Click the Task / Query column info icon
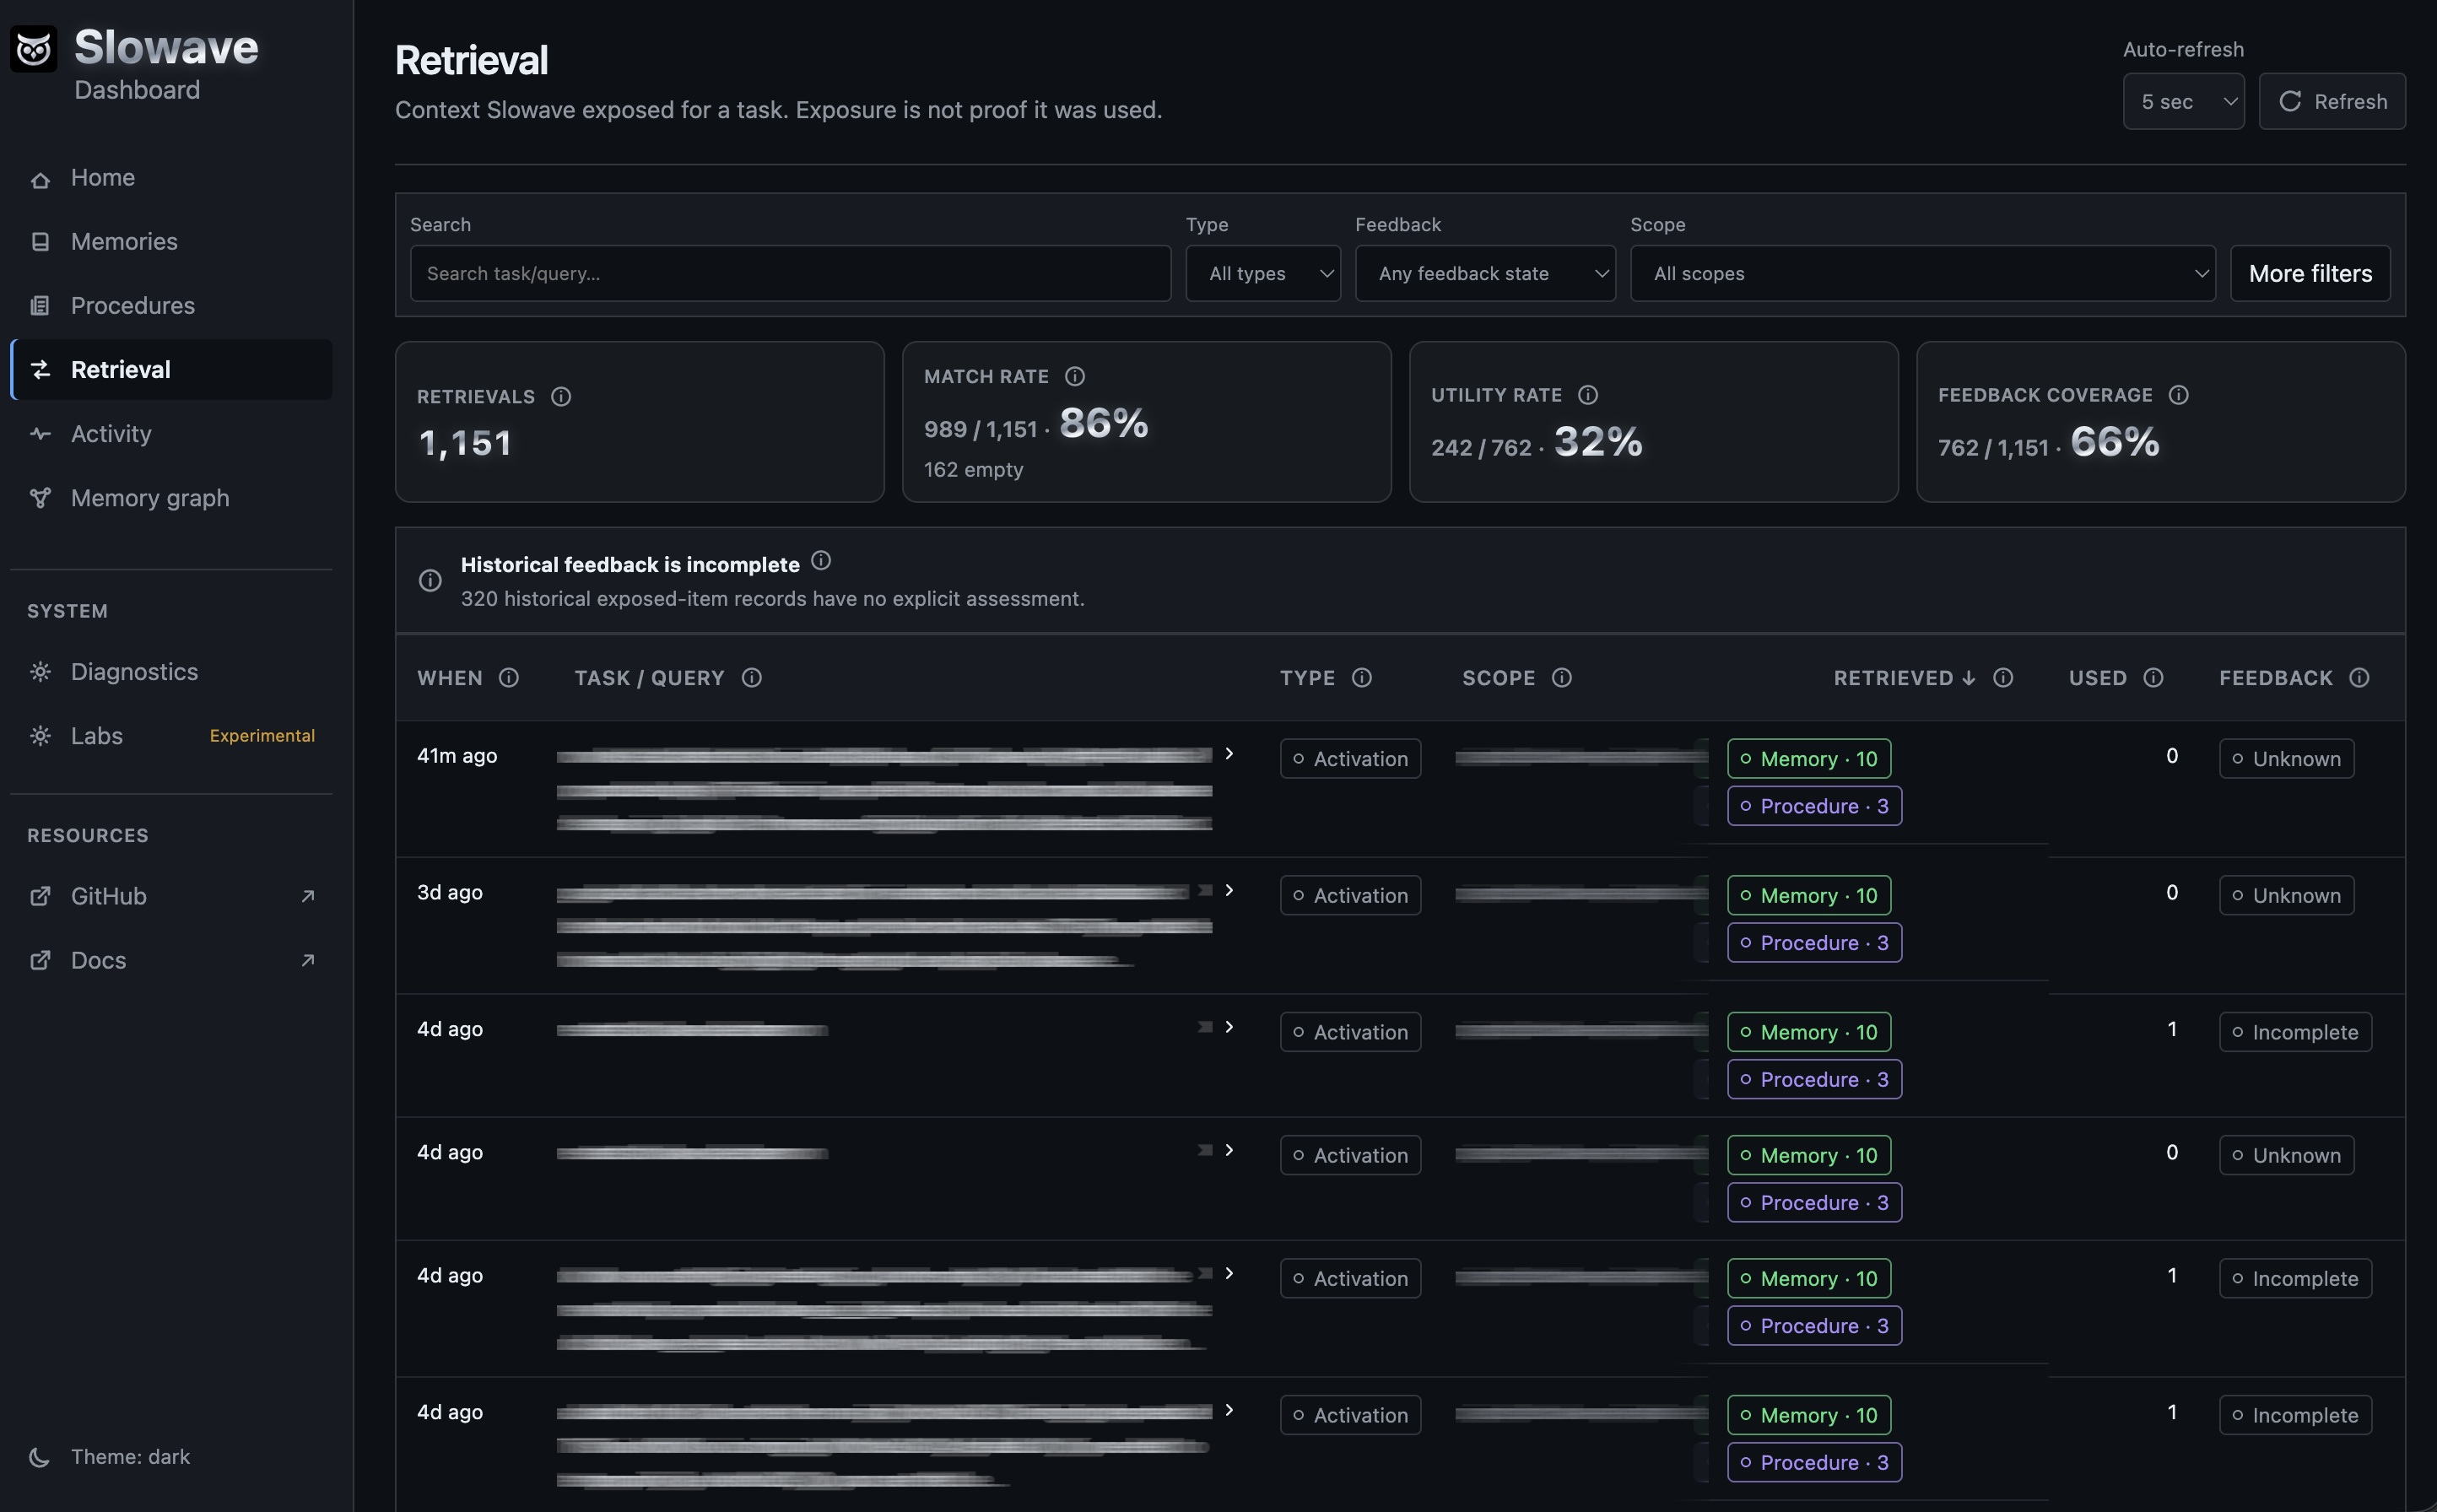Viewport: 2437px width, 1512px height. tap(752, 677)
